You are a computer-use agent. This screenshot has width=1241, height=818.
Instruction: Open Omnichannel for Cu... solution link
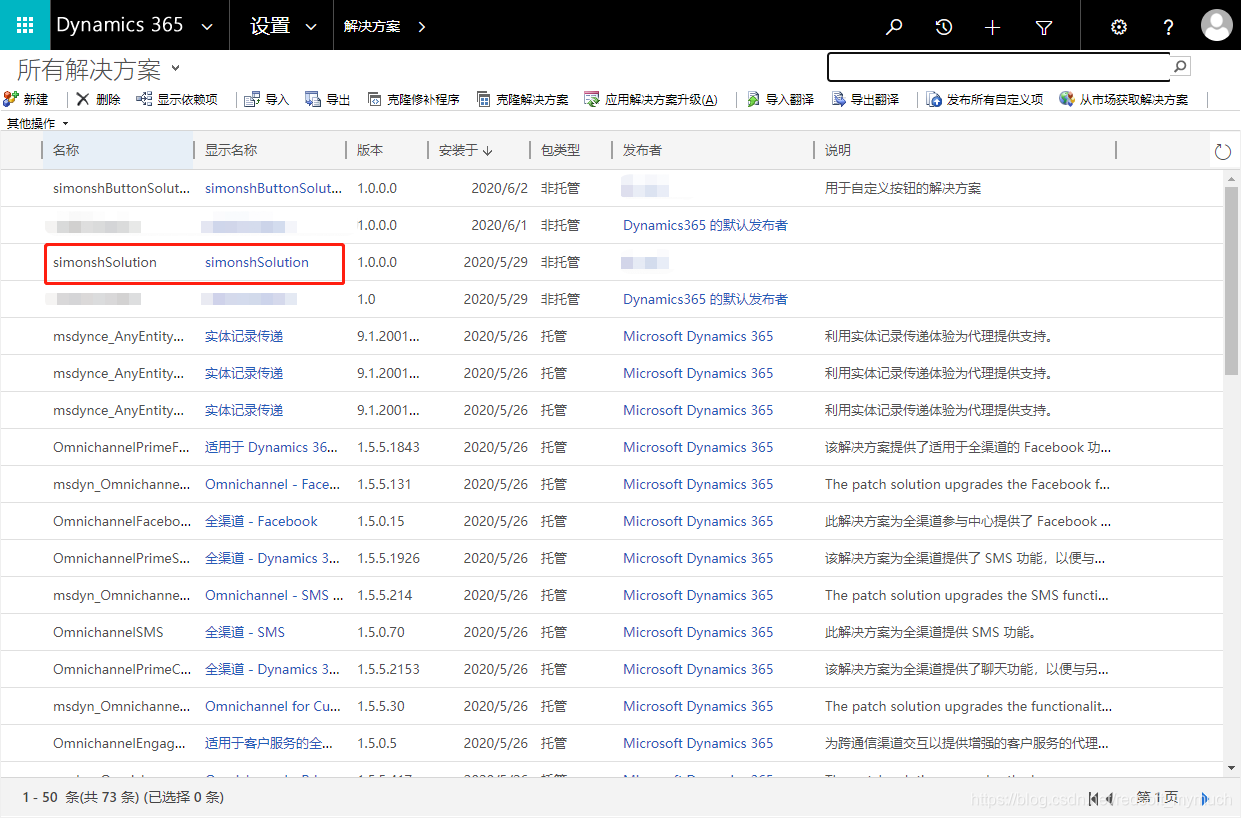tap(273, 706)
